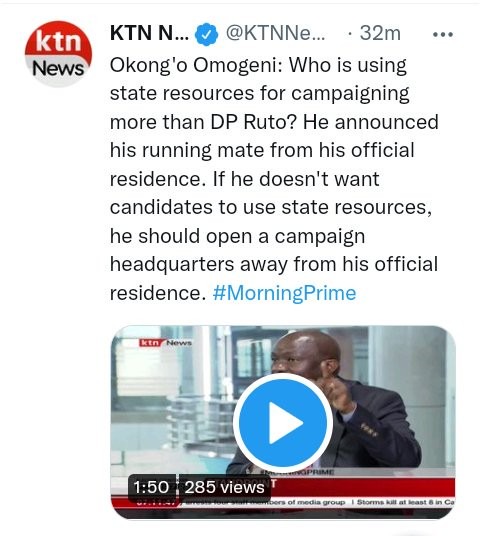The width and height of the screenshot is (480, 536).
Task: Click the blue verified badge
Action: [x=206, y=34]
